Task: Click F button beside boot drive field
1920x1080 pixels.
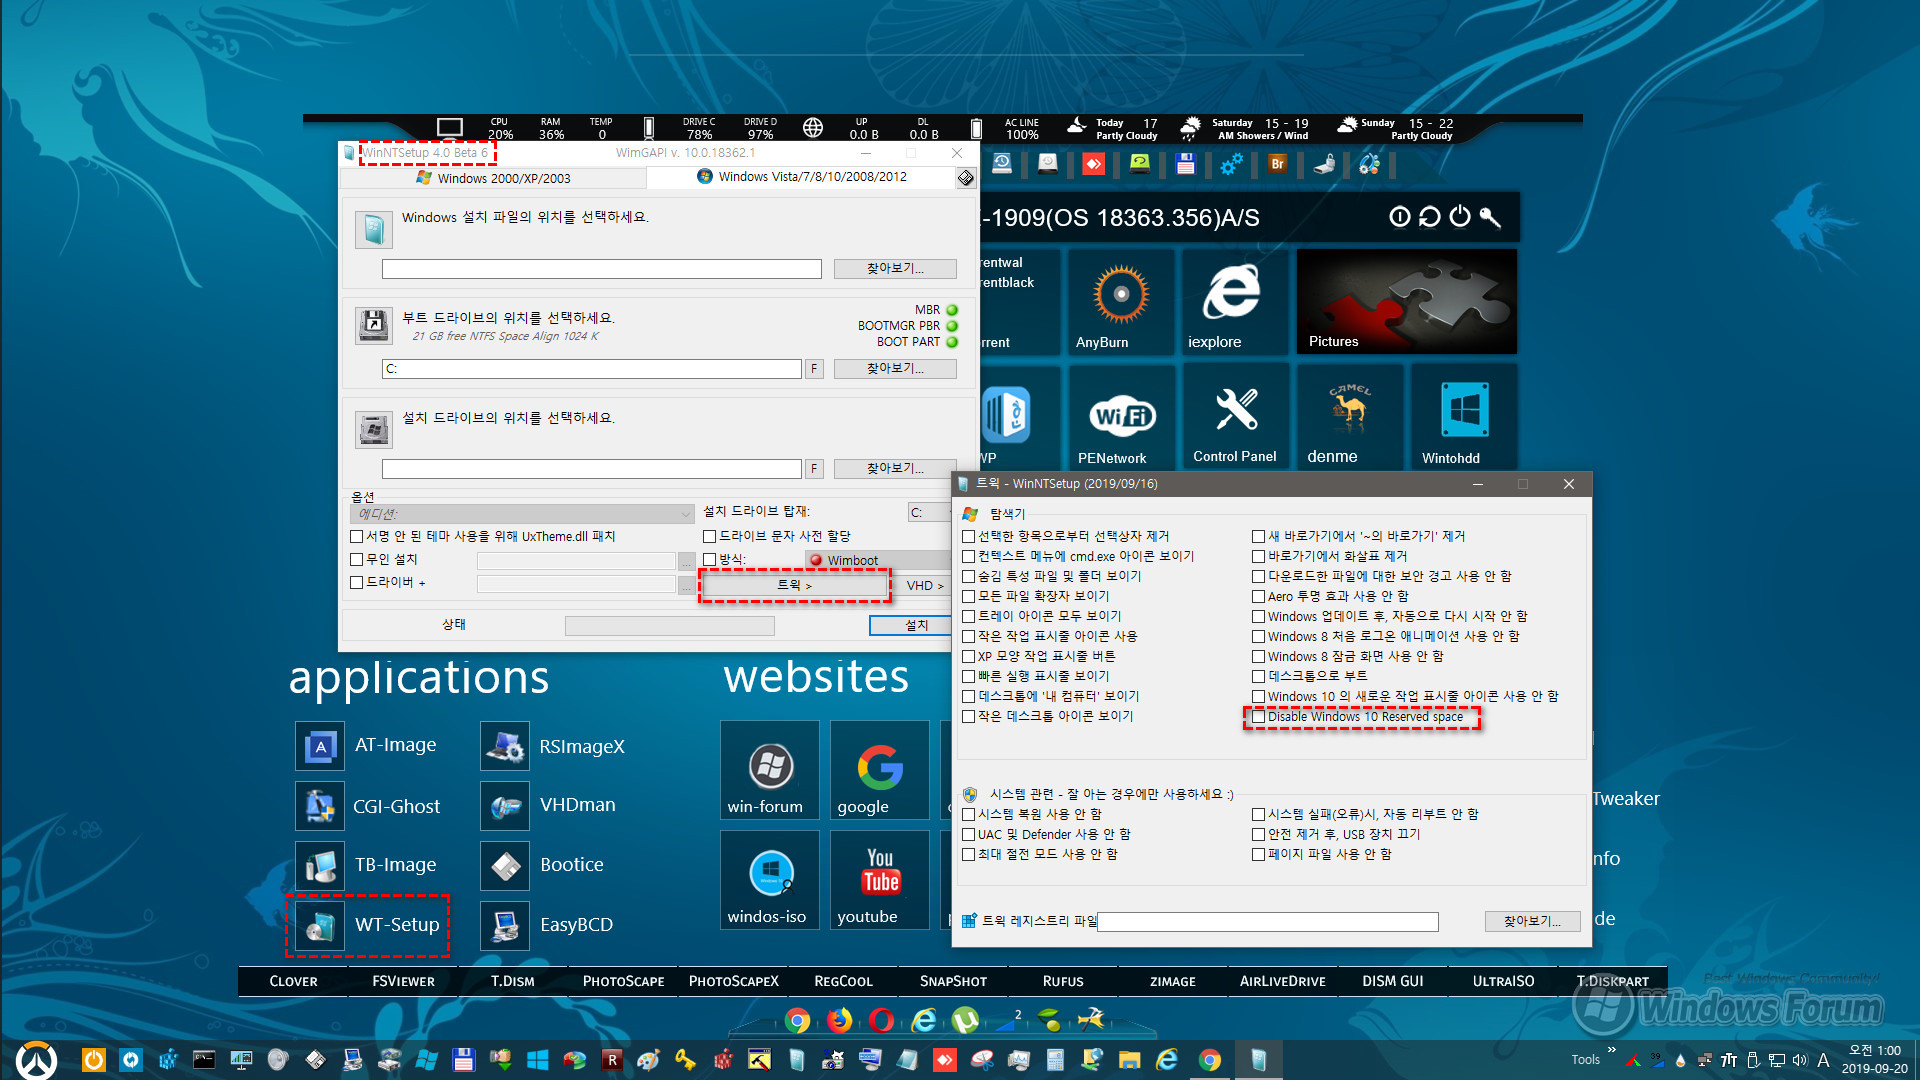Action: pyautogui.click(x=814, y=369)
